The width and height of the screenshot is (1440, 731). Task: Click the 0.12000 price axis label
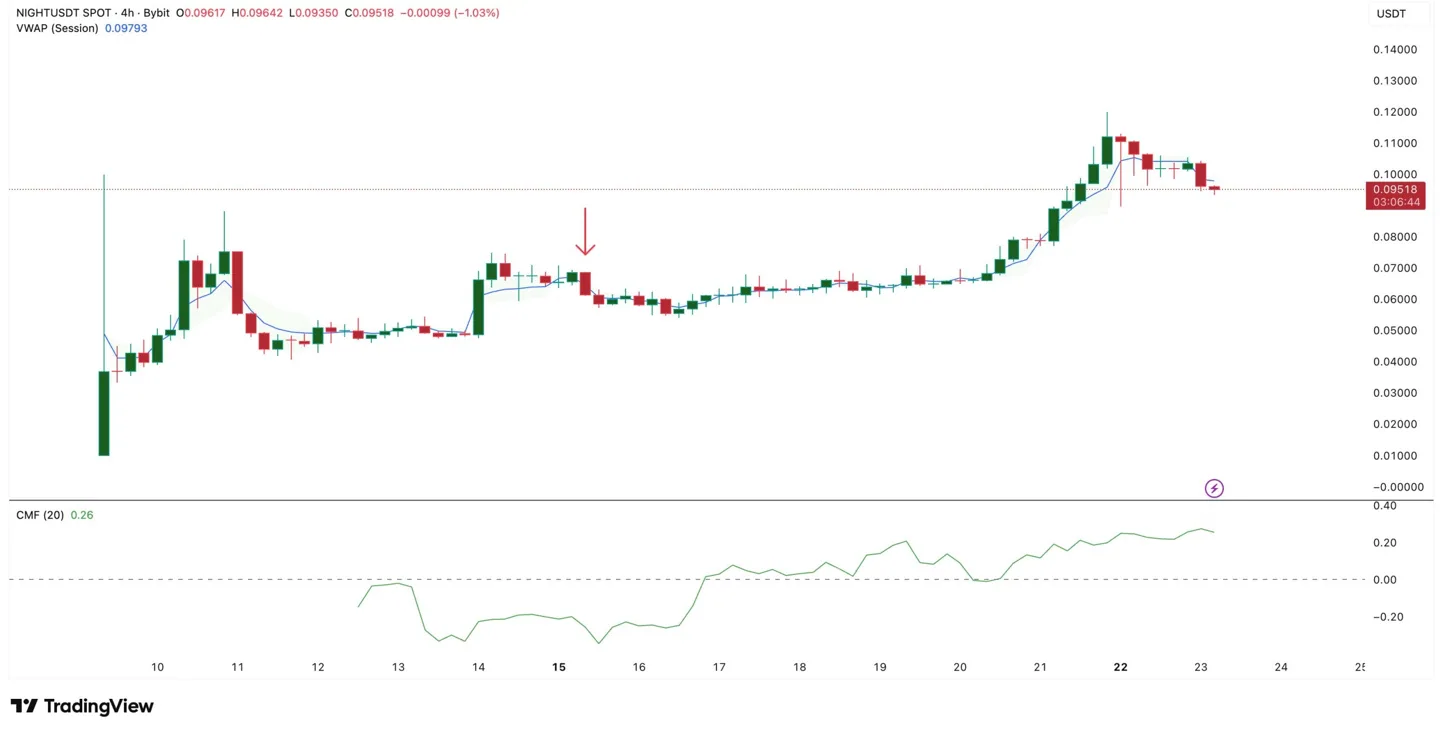[1395, 112]
